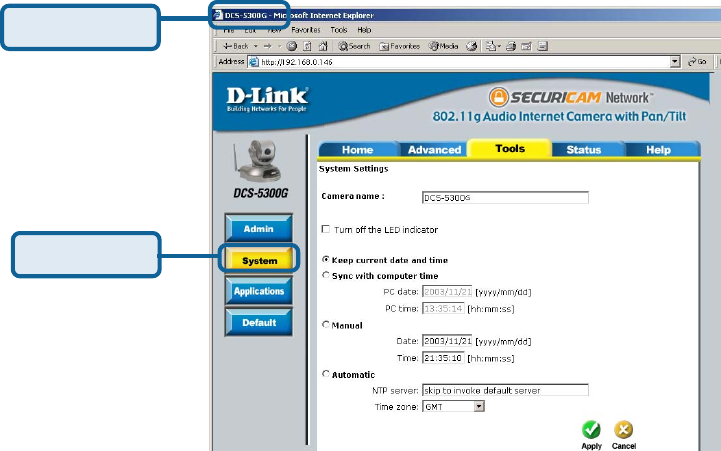The width and height of the screenshot is (721, 451).
Task: Click the green Apply checkmark icon
Action: tap(591, 429)
